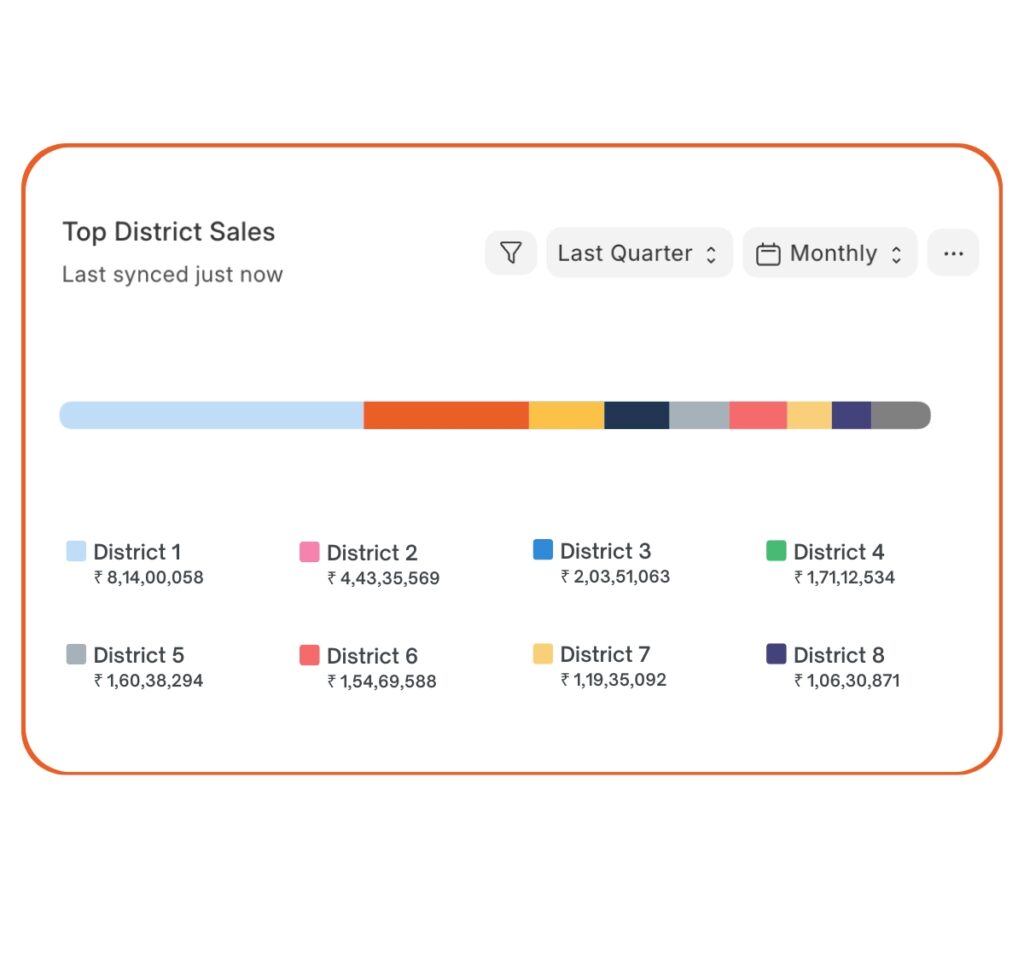Toggle District 7 visibility via its yellow swatch

click(543, 653)
